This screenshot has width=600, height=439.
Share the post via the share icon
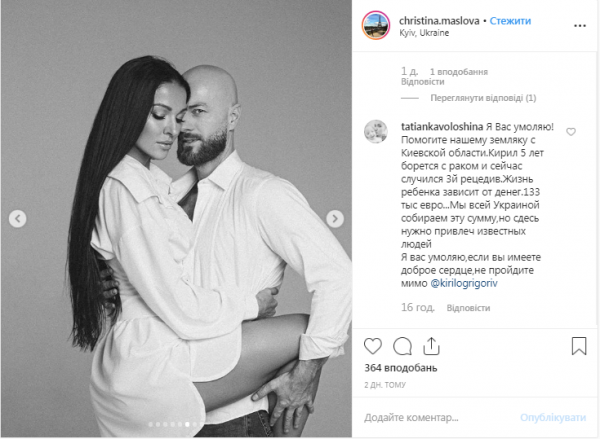(x=431, y=346)
